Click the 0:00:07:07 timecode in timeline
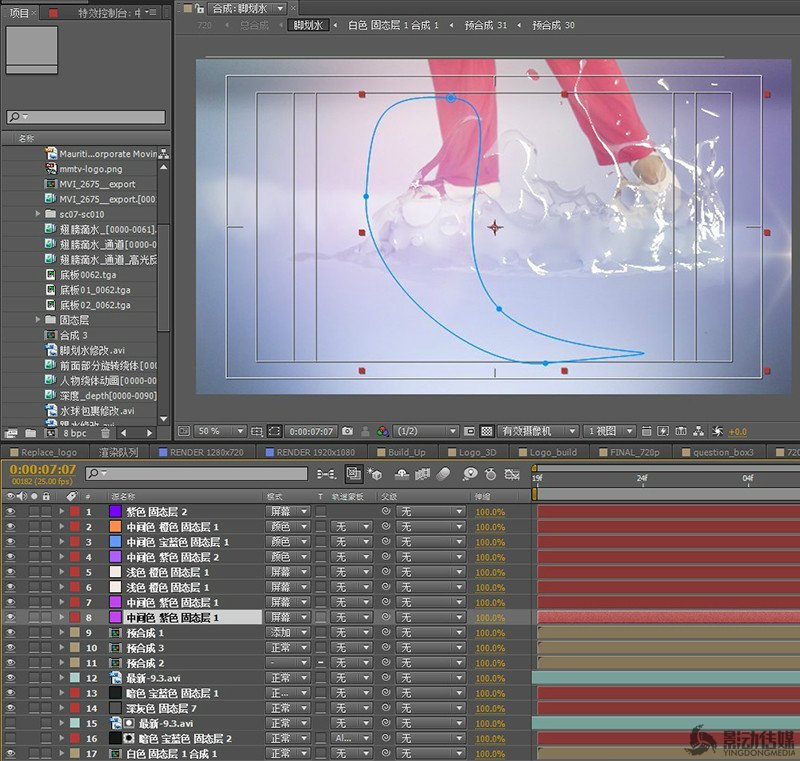 [x=43, y=469]
